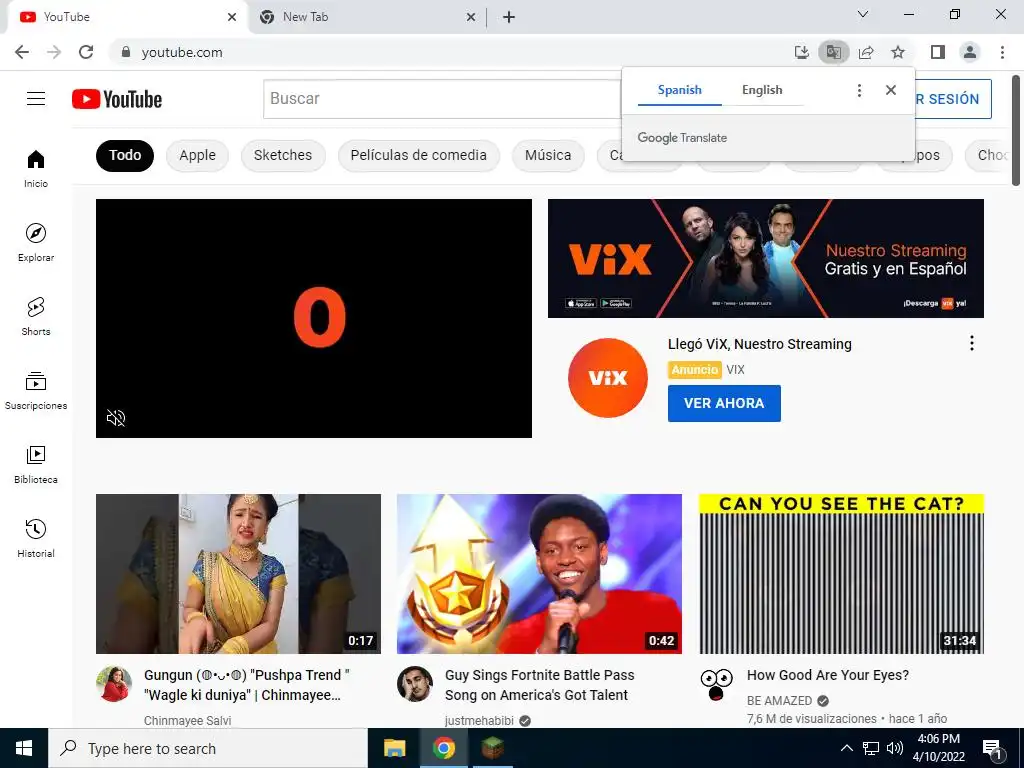The image size is (1024, 768).
Task: Open Windows notification center
Action: (x=992, y=749)
